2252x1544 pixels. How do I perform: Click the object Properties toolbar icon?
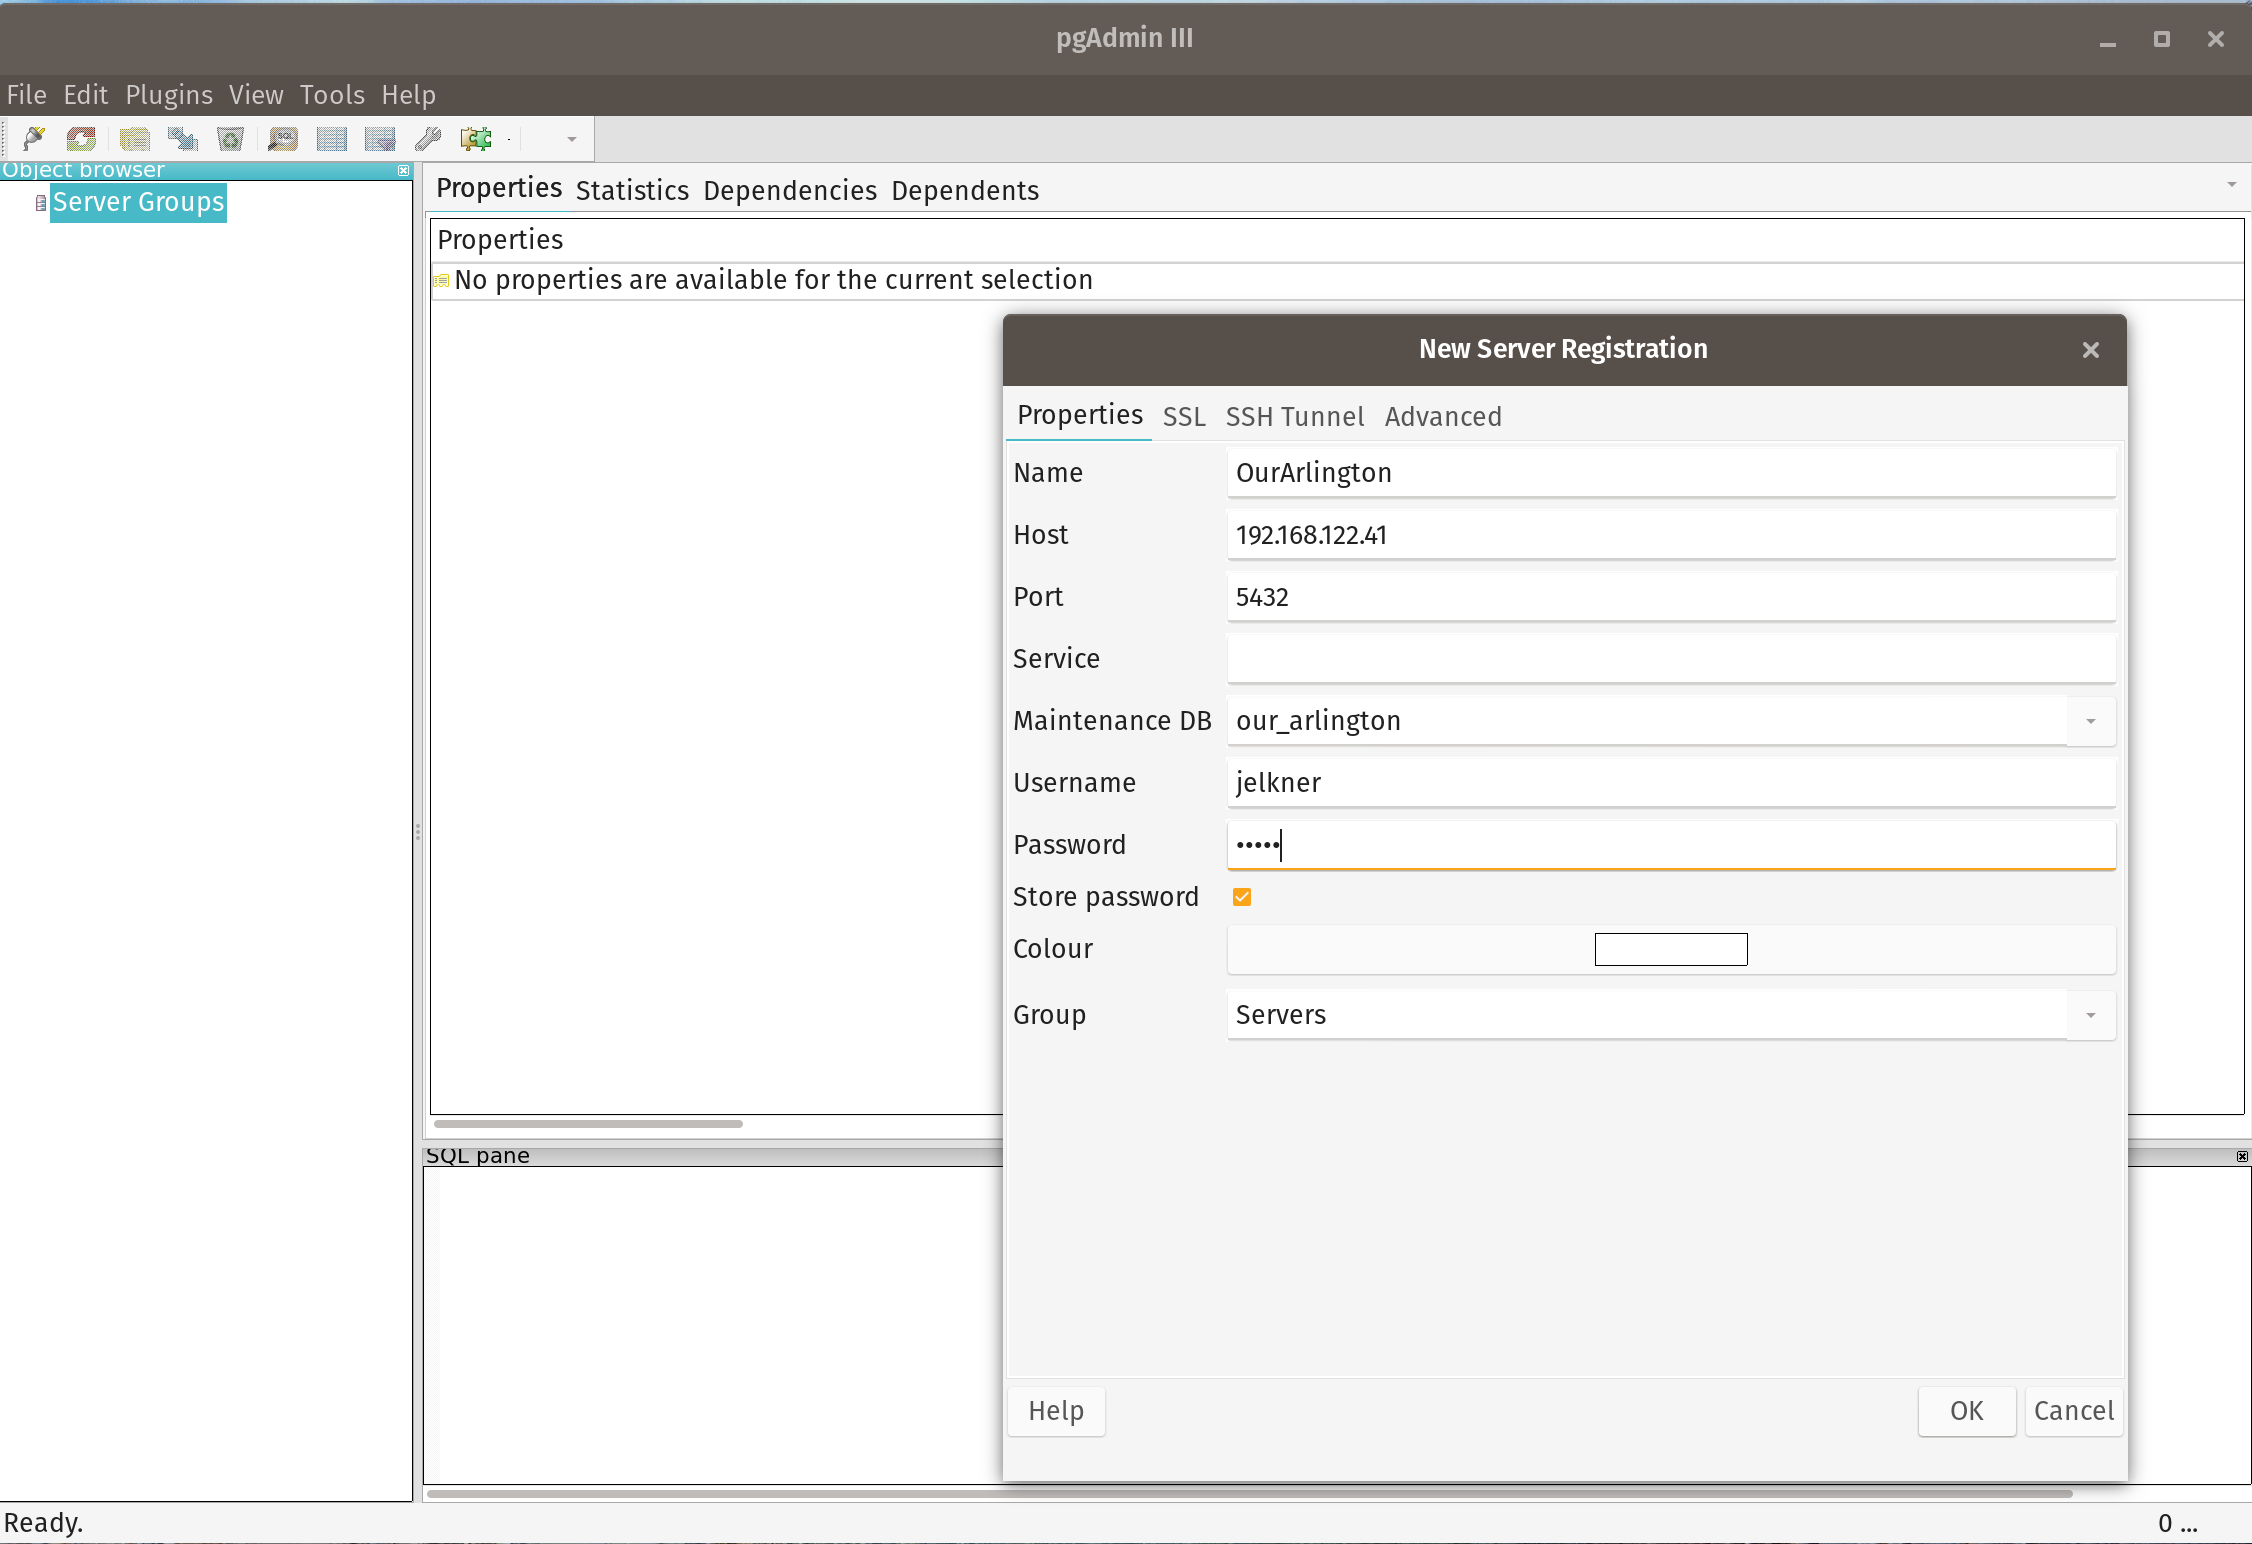point(134,138)
